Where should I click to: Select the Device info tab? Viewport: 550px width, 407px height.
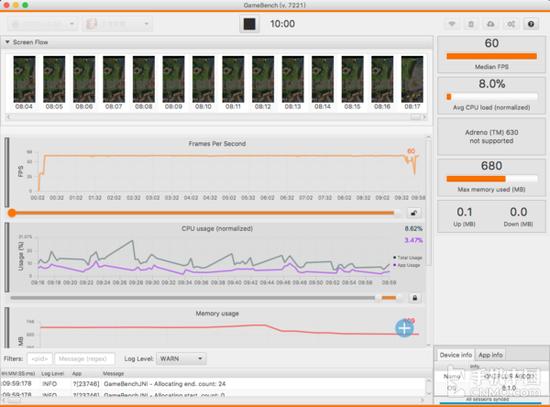click(455, 355)
